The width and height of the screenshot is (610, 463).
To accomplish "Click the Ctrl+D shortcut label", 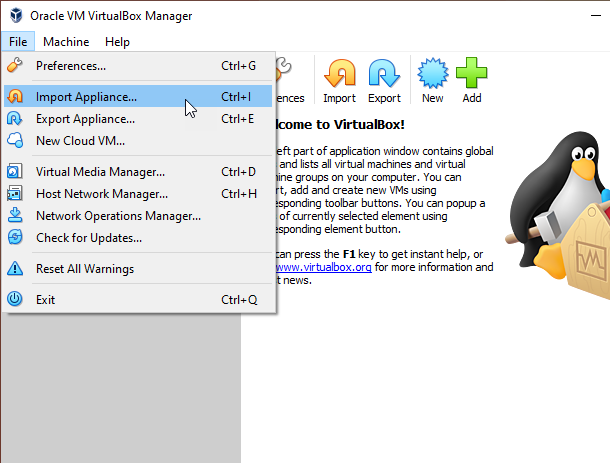I will coord(238,172).
